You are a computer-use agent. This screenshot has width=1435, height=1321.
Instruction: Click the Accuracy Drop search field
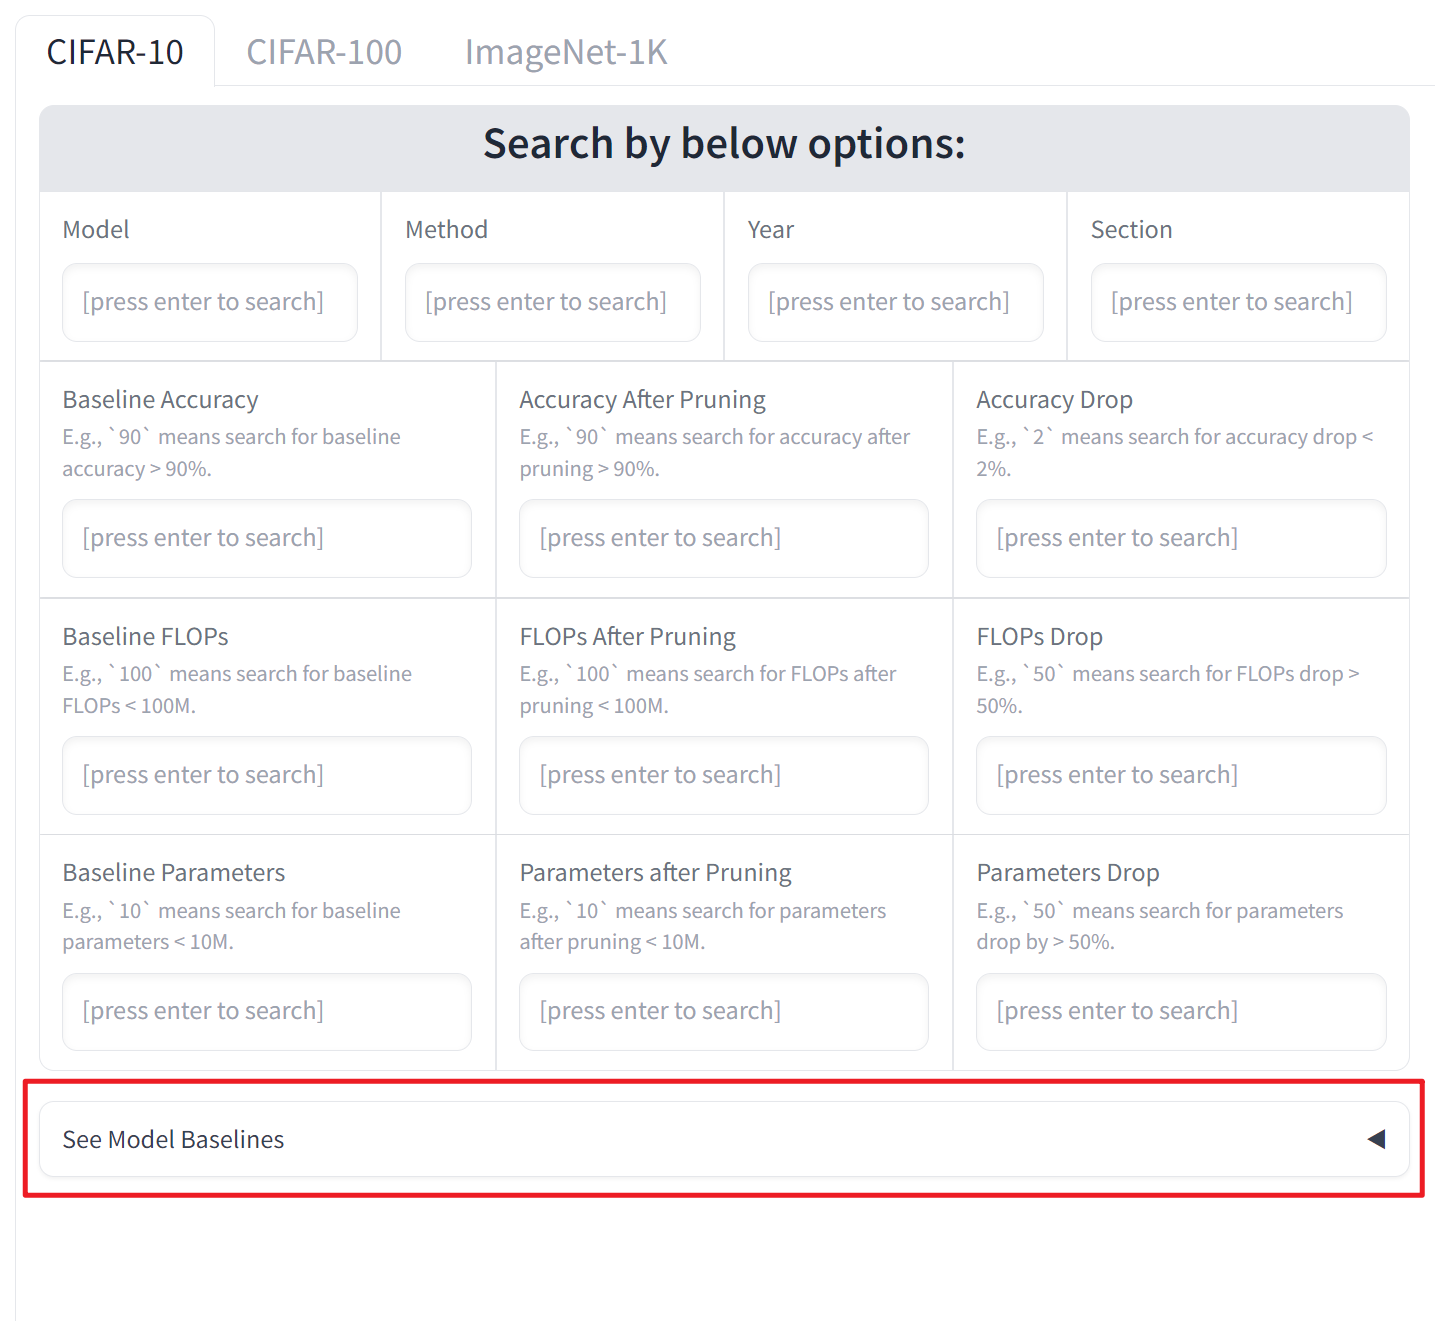[1181, 538]
